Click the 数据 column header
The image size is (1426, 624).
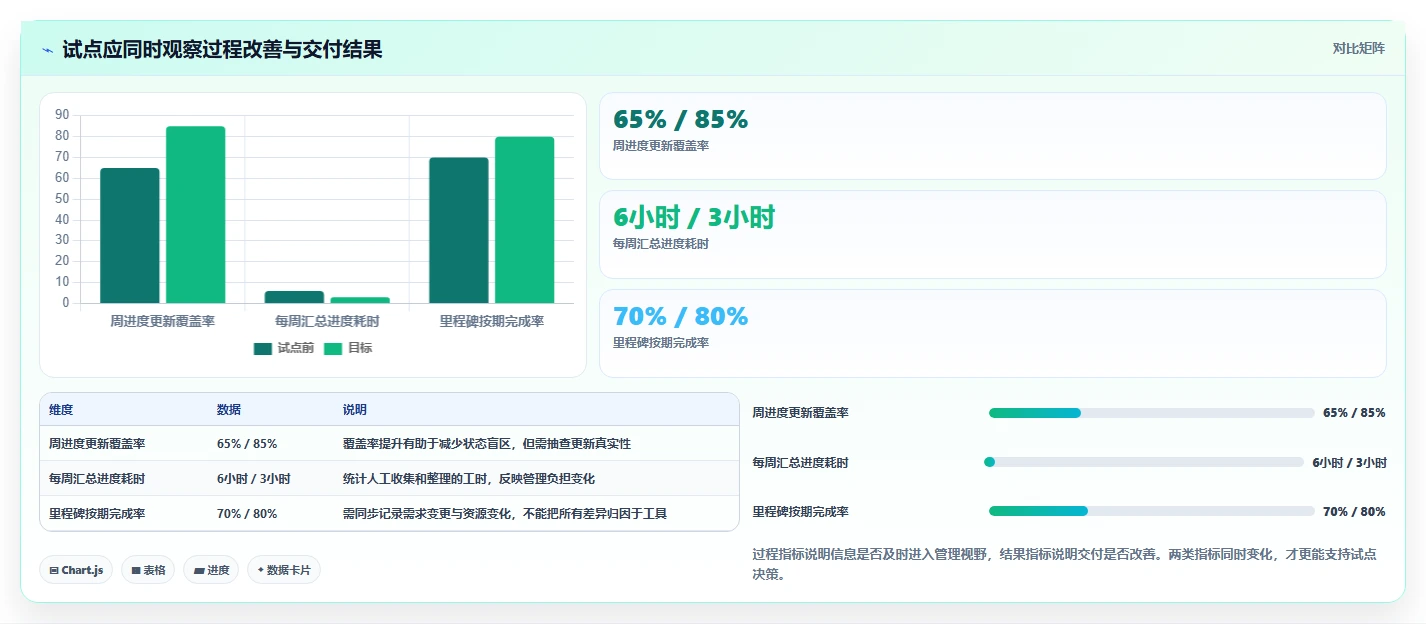click(229, 410)
